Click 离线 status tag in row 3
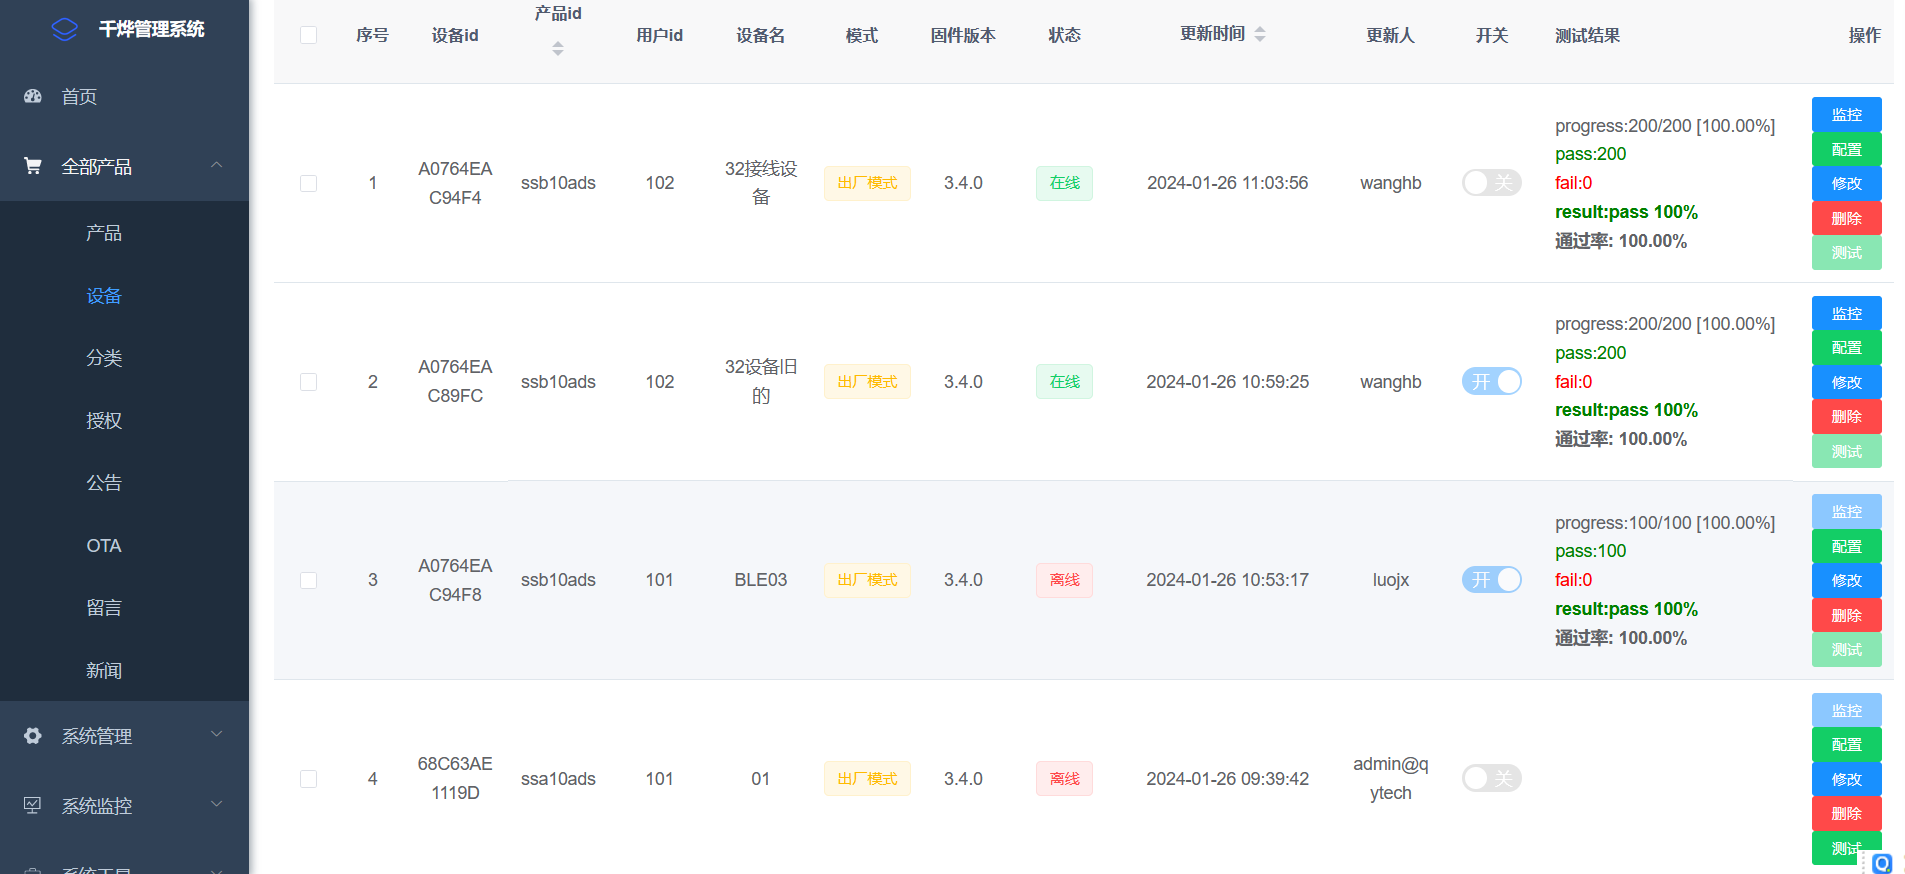 [1064, 580]
